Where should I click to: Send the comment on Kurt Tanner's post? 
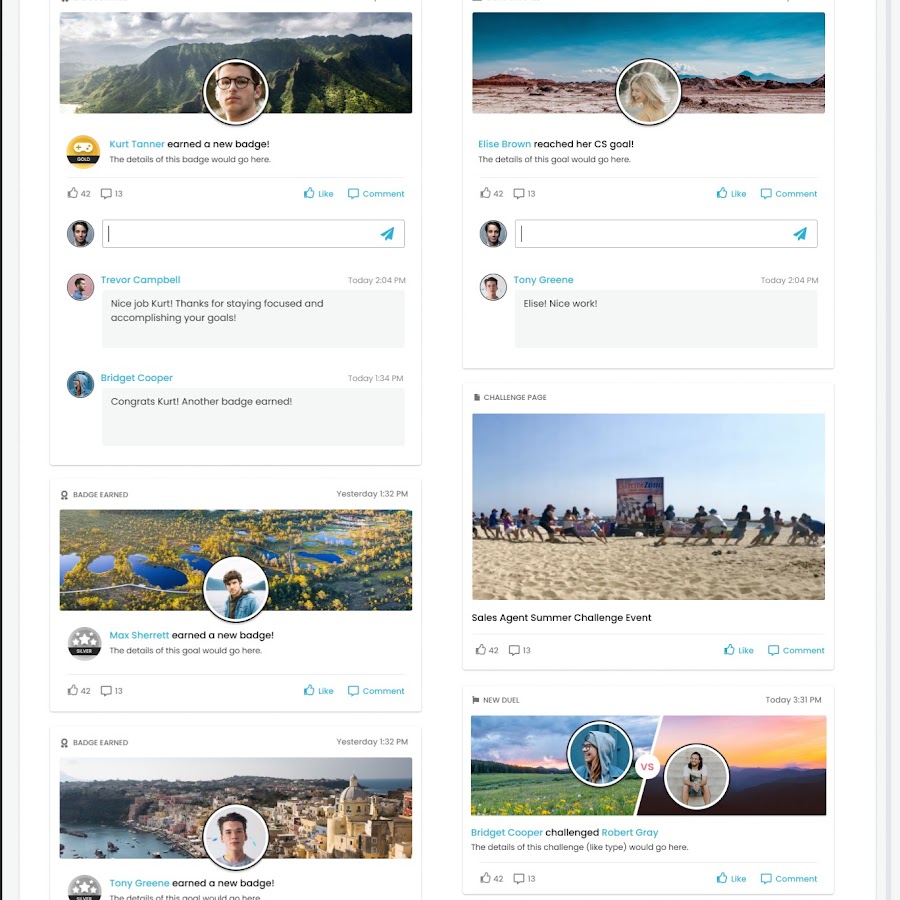click(387, 234)
